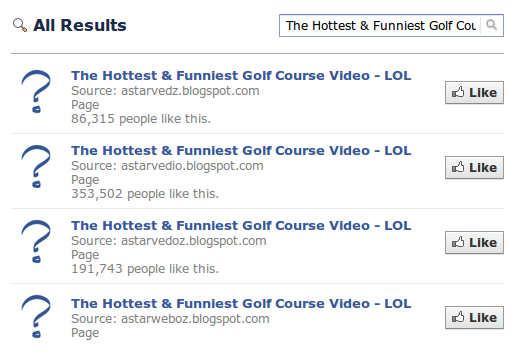
Task: Click question mark thumbnail for astarvedio result
Action: pyautogui.click(x=36, y=166)
